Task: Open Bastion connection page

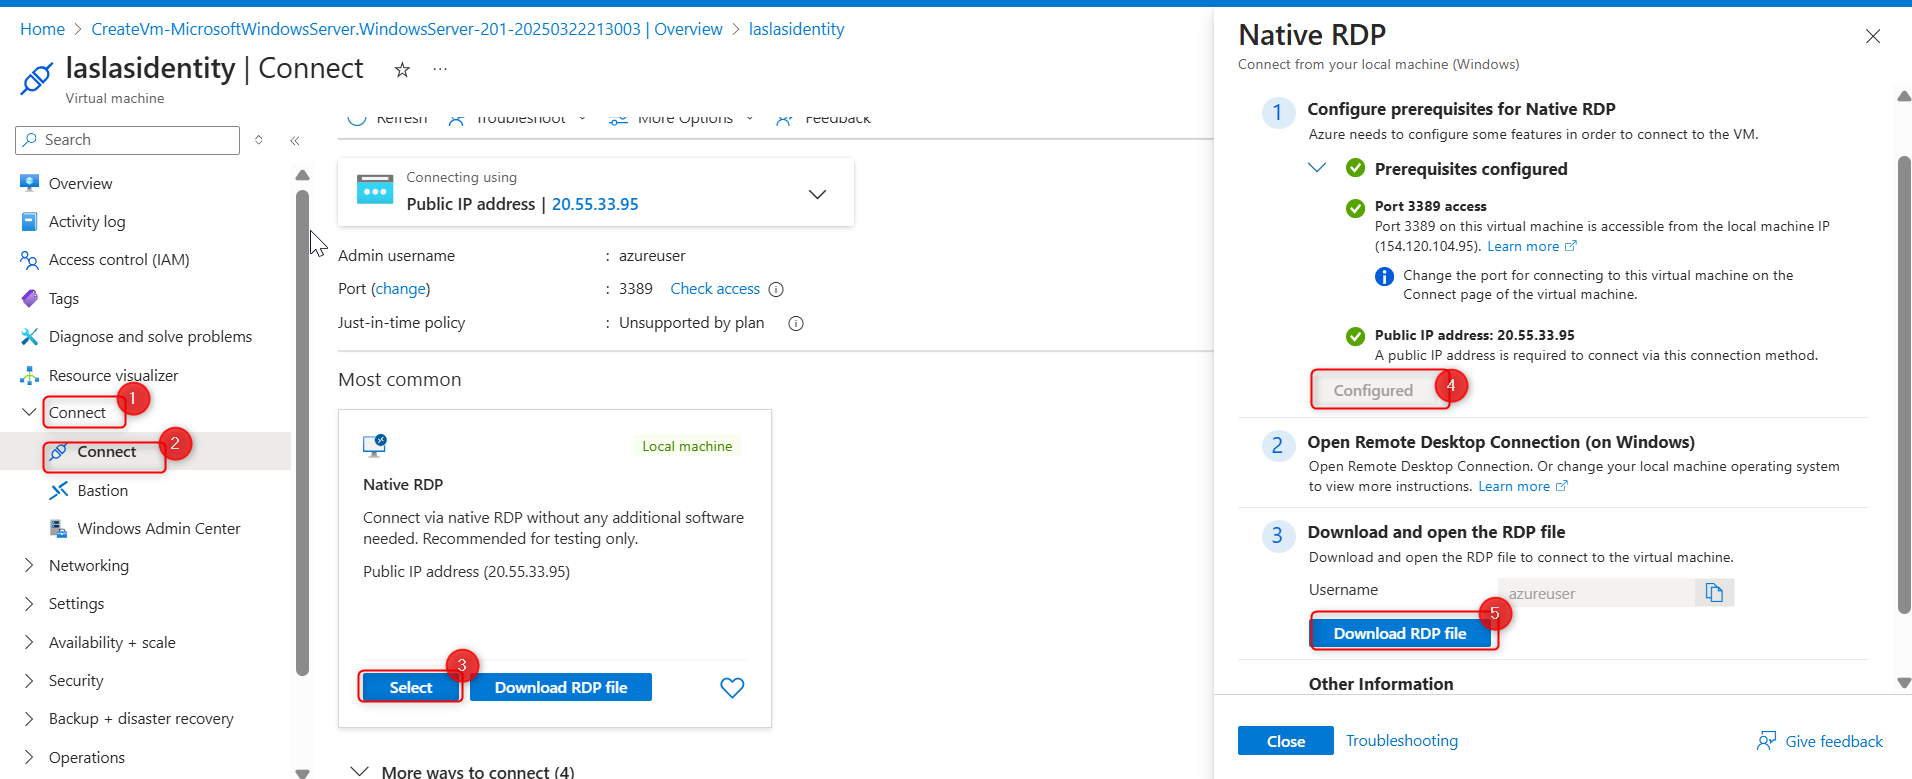Action: 103,491
